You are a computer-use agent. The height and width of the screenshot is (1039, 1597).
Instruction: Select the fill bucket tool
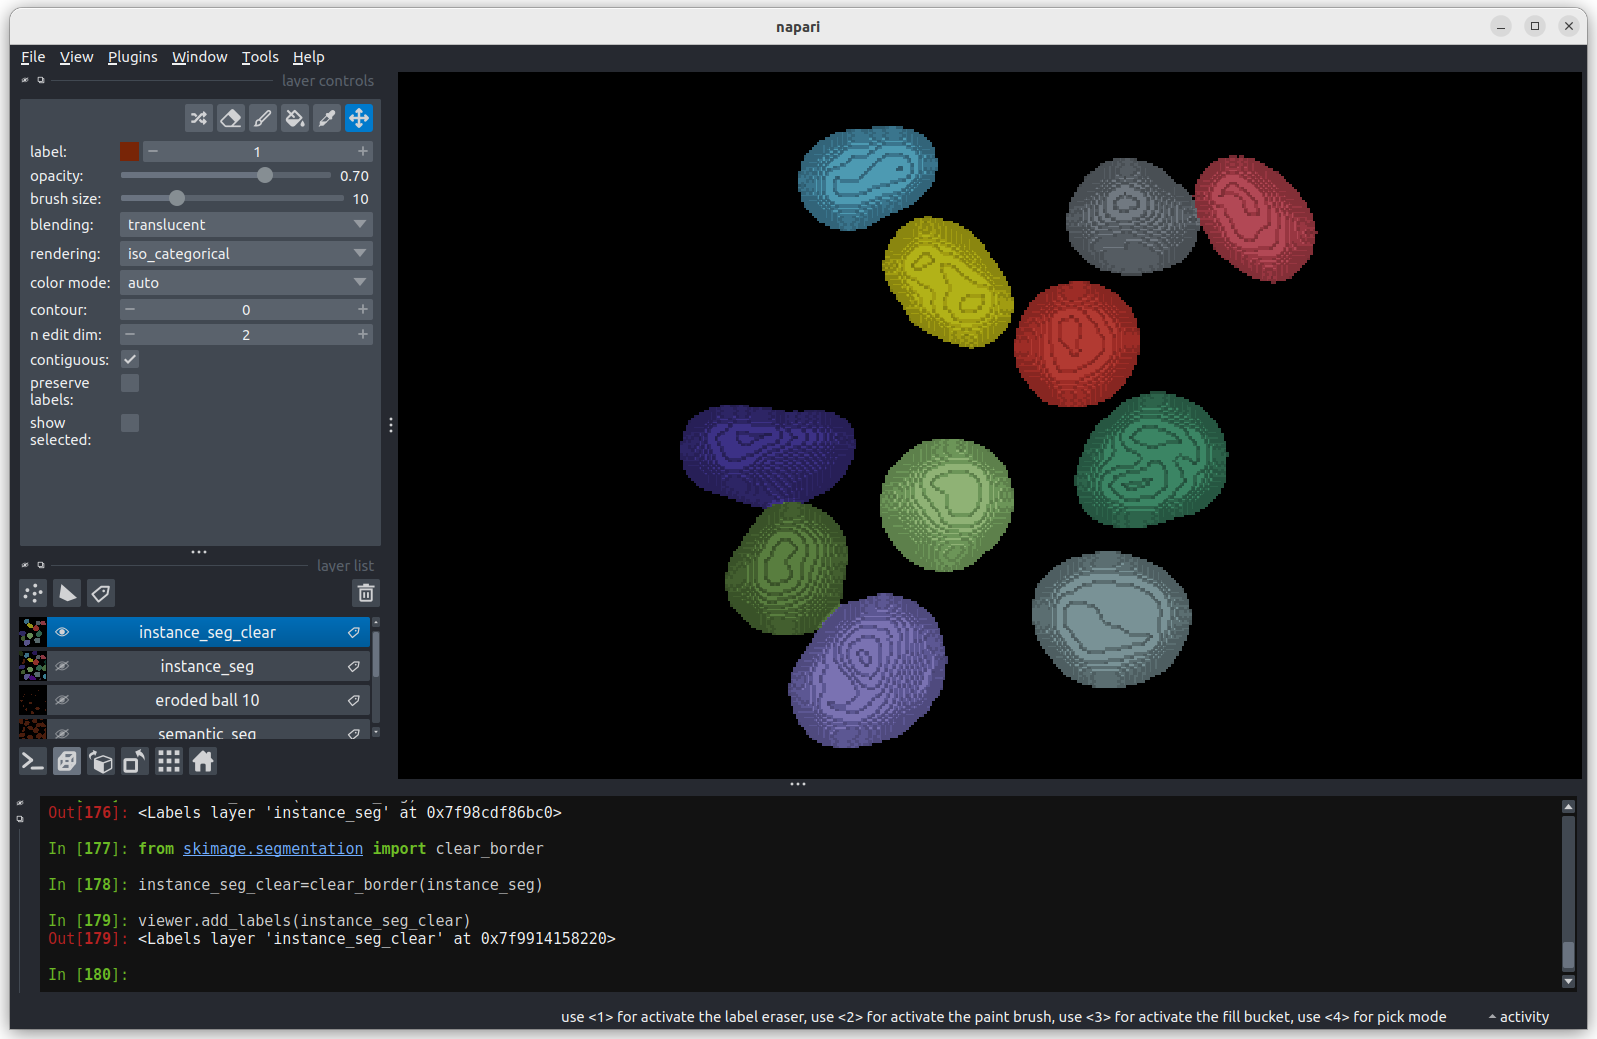point(295,118)
